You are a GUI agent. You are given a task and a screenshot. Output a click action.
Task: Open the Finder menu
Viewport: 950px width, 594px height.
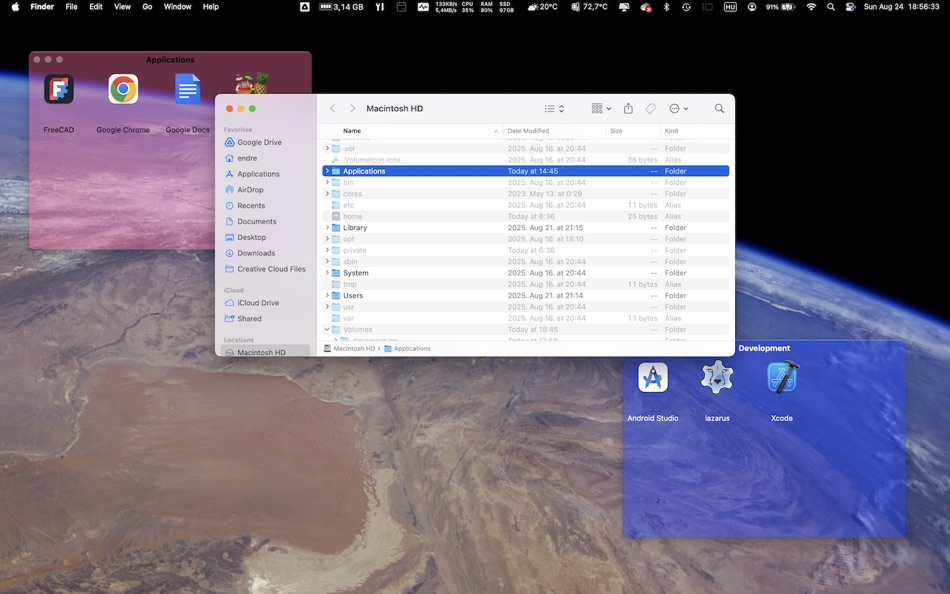pos(42,7)
